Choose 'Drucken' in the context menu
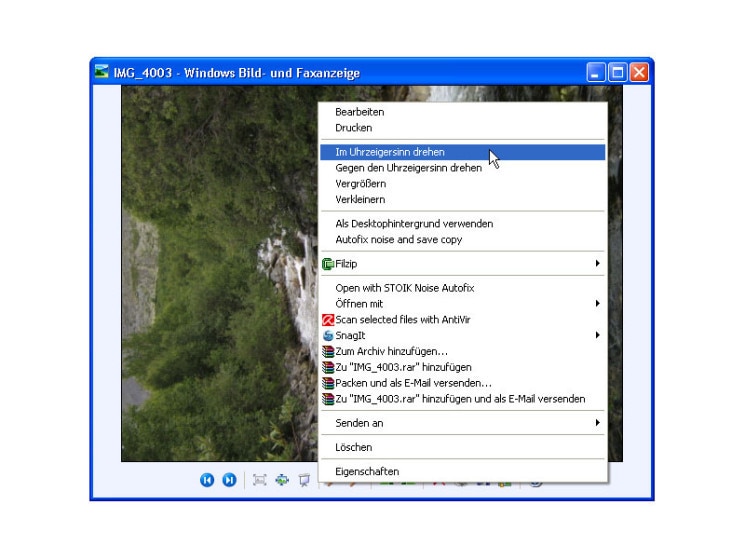The image size is (745, 559). pos(353,128)
